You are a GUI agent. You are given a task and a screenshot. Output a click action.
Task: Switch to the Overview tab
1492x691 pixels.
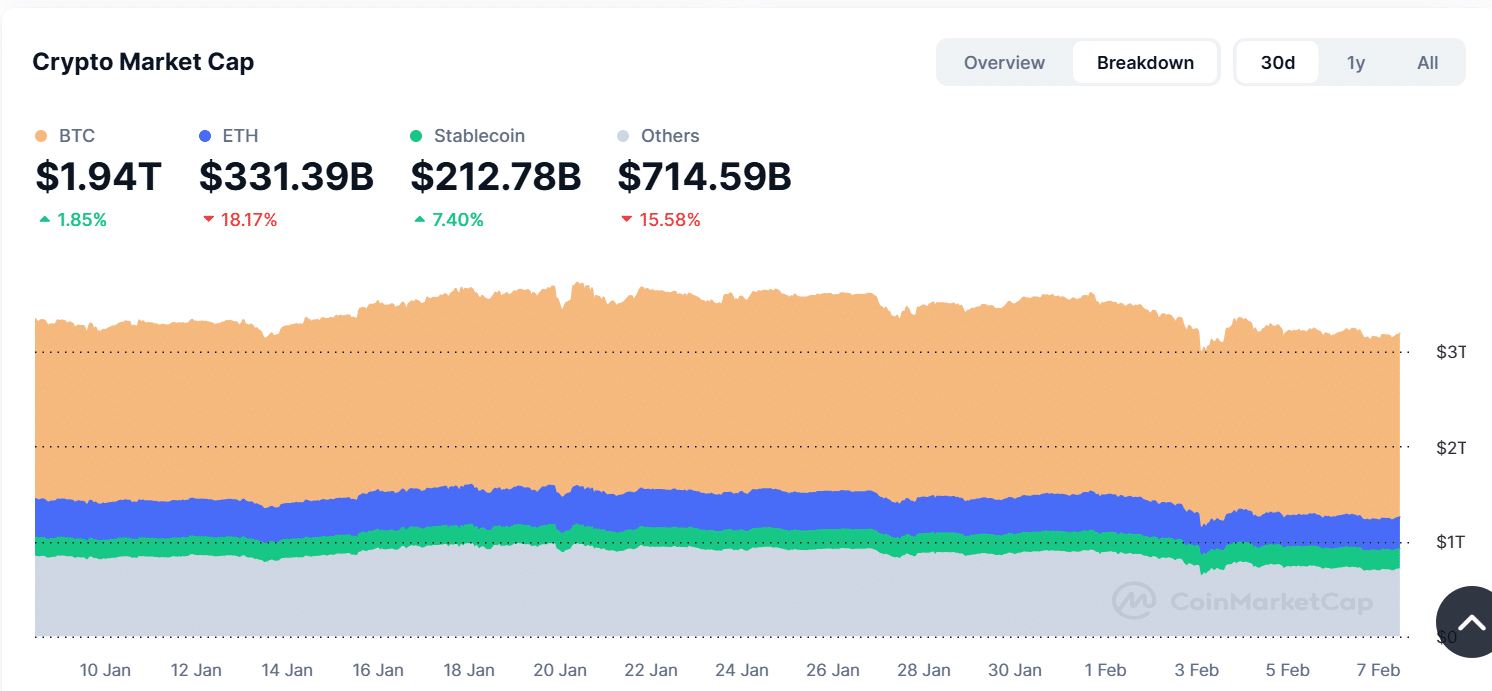tap(1004, 63)
